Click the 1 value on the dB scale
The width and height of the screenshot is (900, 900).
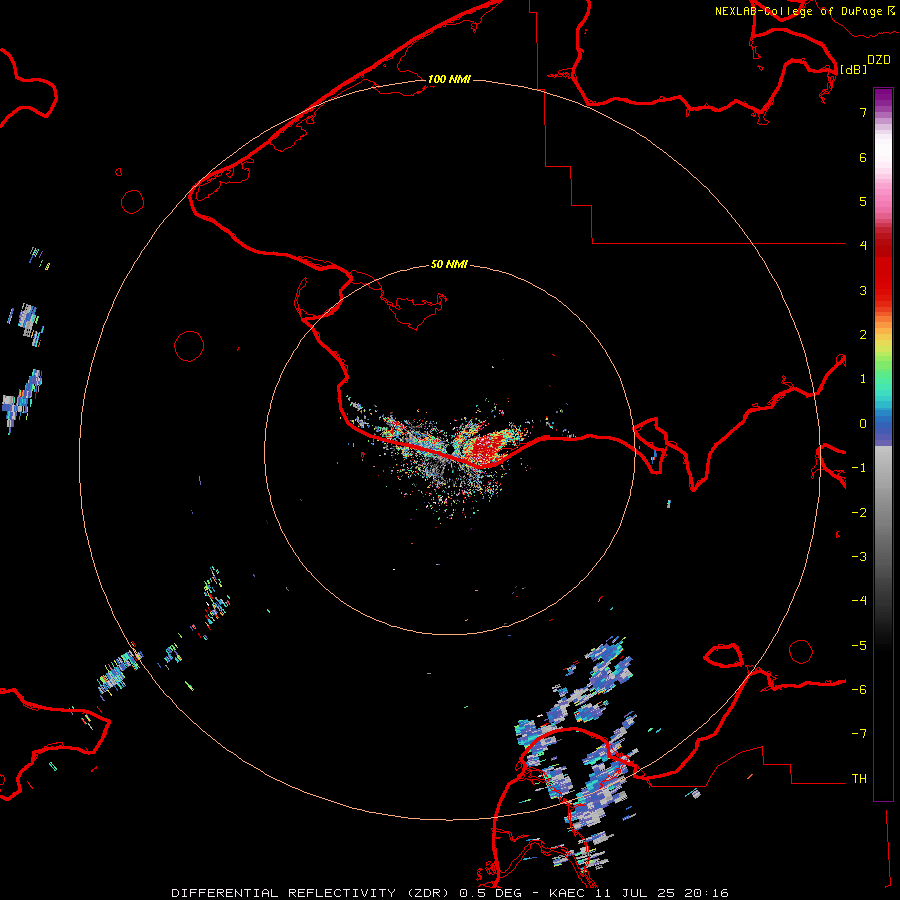[x=863, y=379]
